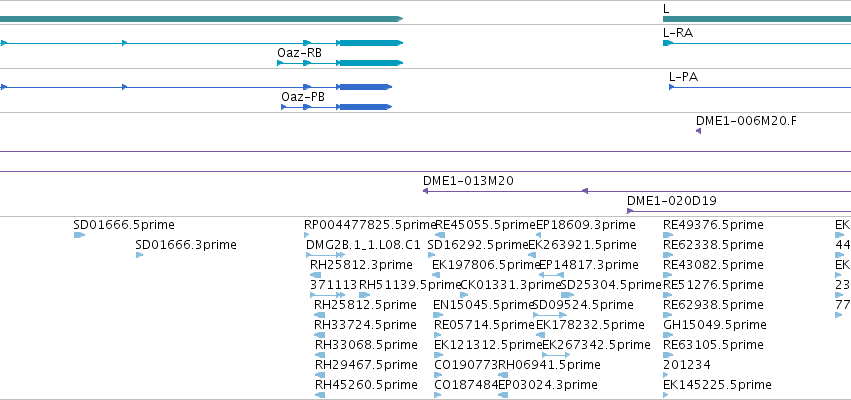This screenshot has height=400, width=851.
Task: Click the DME1-013M20 clone label
Action: [468, 181]
